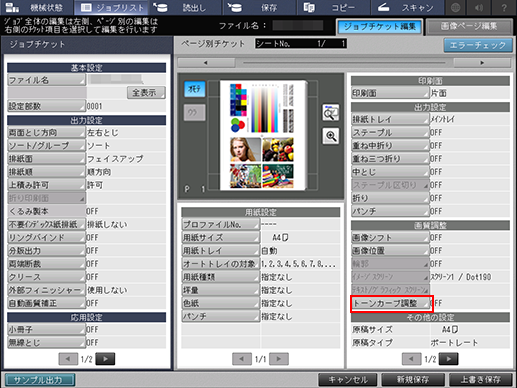This screenshot has width=517, height=388.
Task: Open the 坪量 weight setting
Action: pyautogui.click(x=220, y=290)
